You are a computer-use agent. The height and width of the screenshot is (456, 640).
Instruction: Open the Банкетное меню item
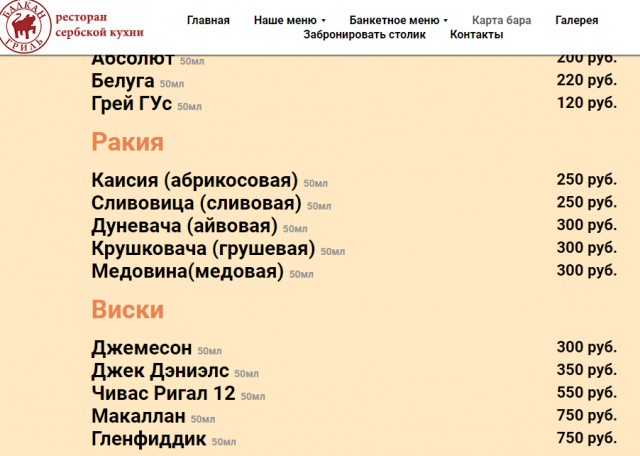tap(394, 20)
